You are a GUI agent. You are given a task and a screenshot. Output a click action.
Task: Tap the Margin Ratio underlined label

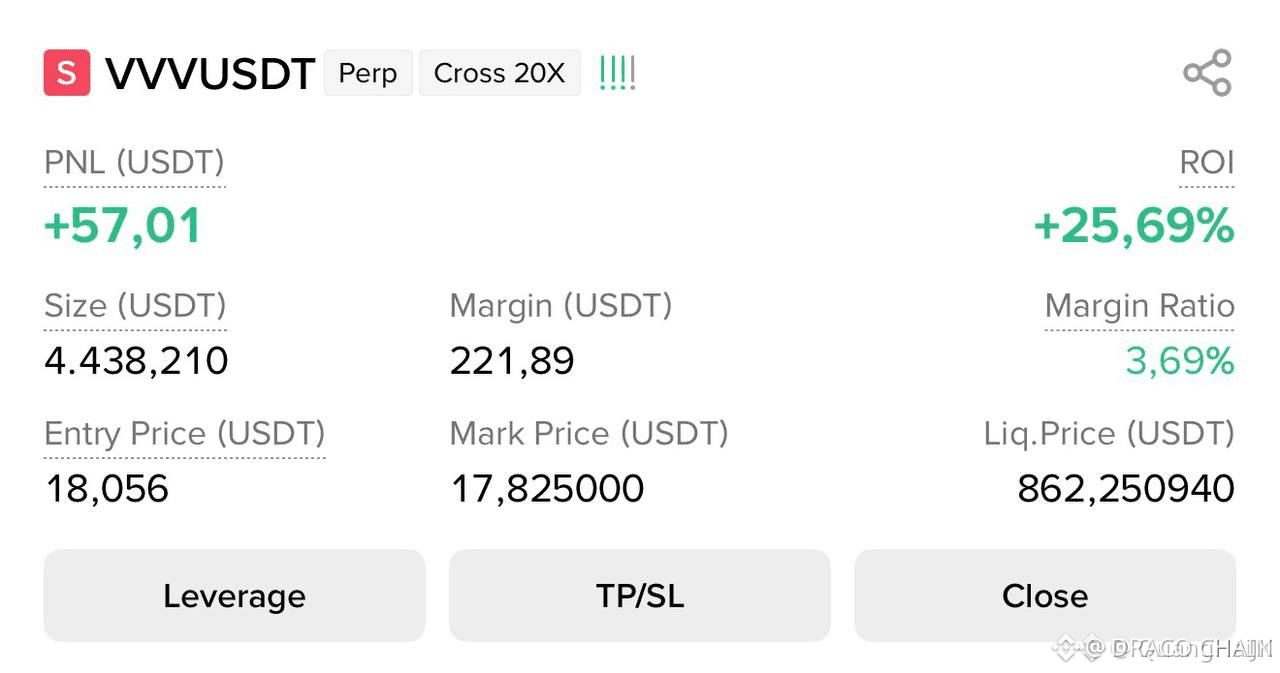point(1139,306)
